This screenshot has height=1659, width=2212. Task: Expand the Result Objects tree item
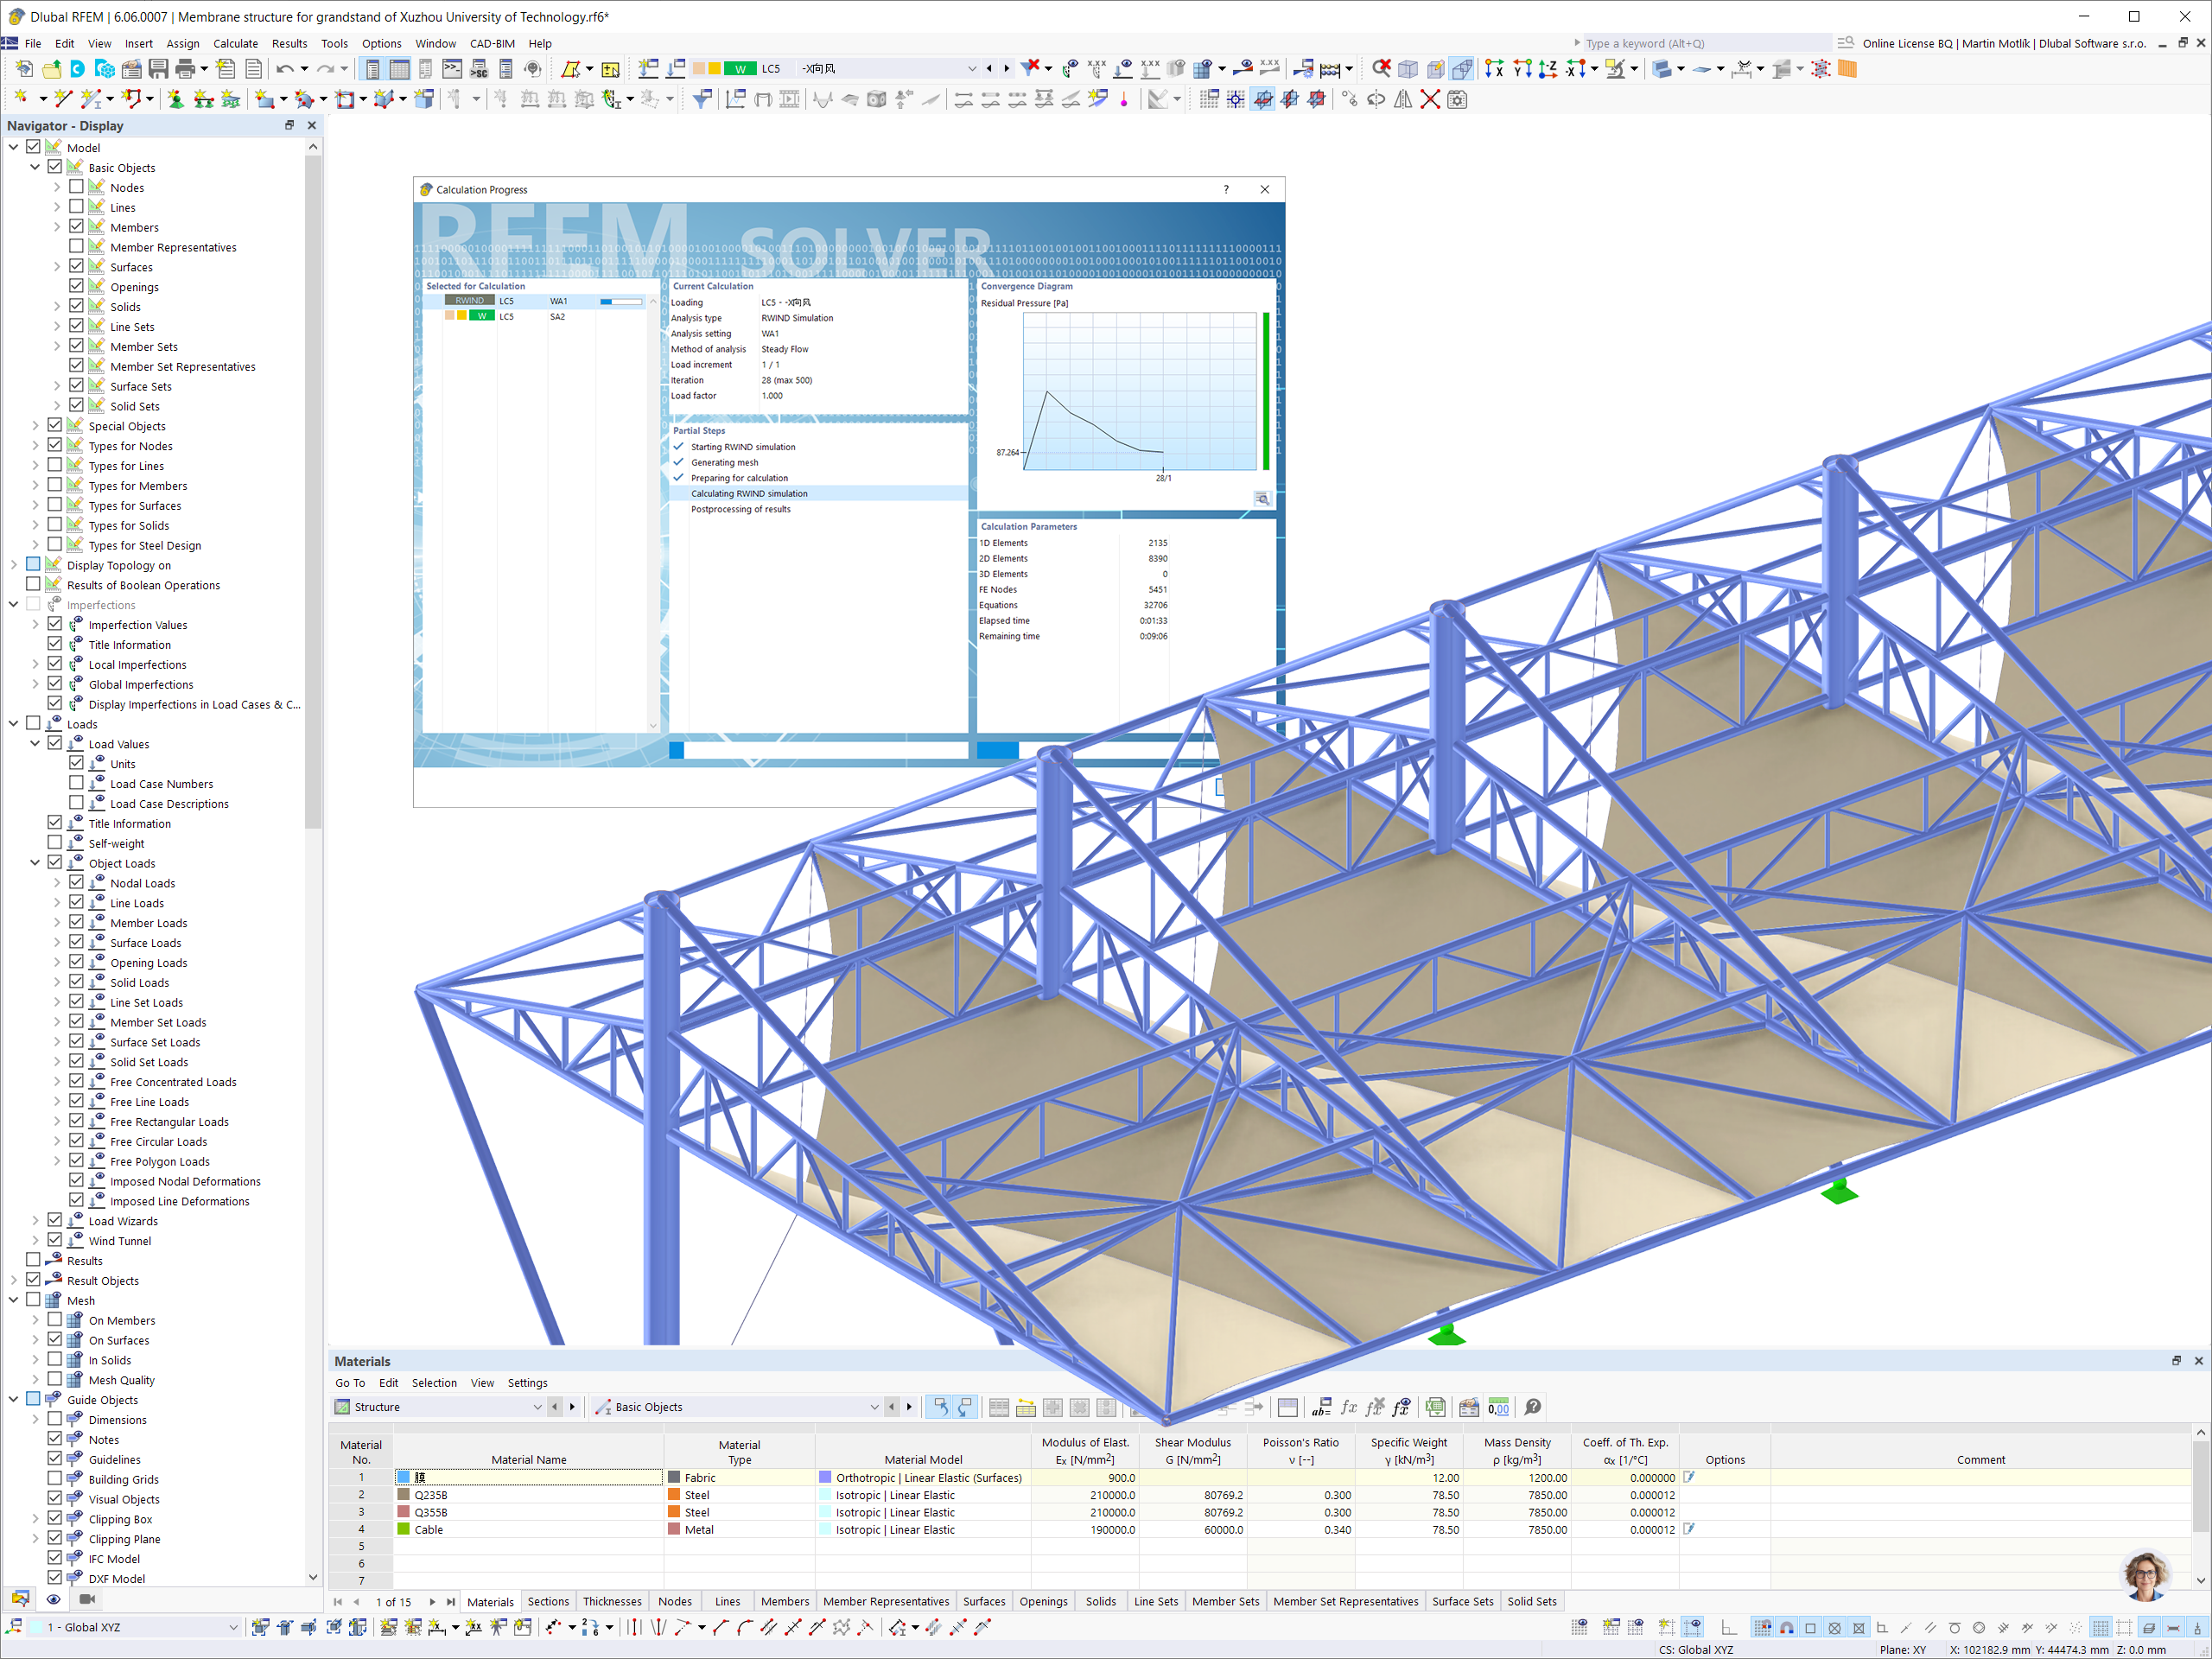tap(16, 1281)
